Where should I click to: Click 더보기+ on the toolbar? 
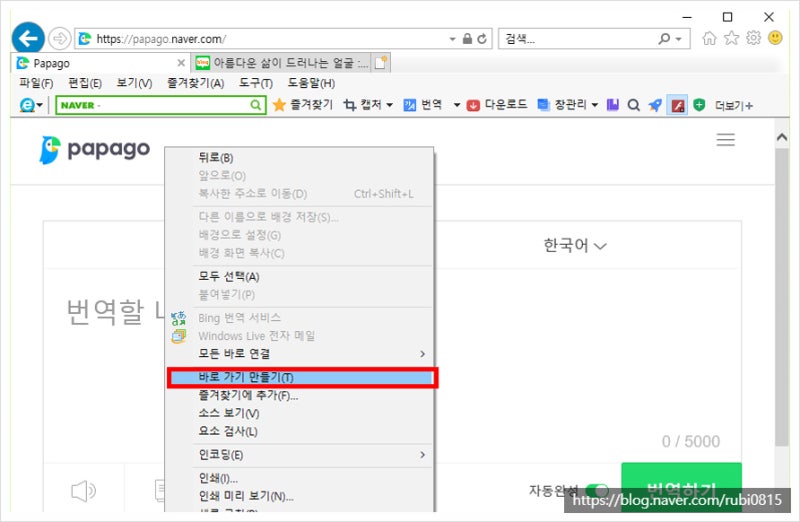[734, 106]
